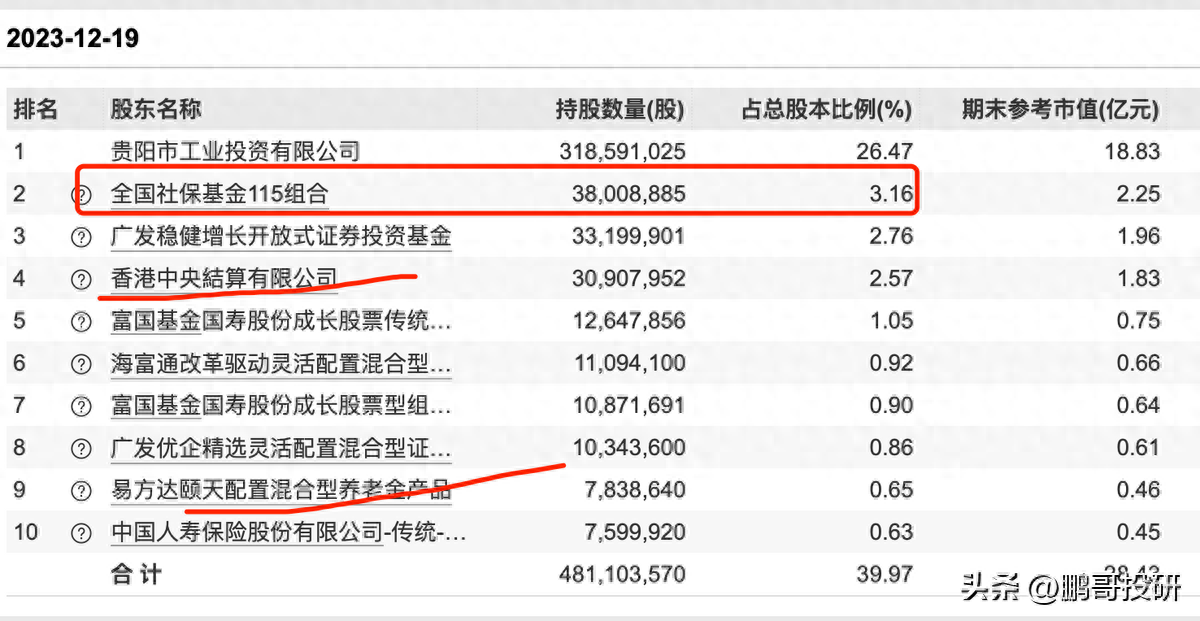Viewport: 1200px width, 621px height.
Task: Click the help icon next to 易方达颐天配置产品
Action: 80,490
